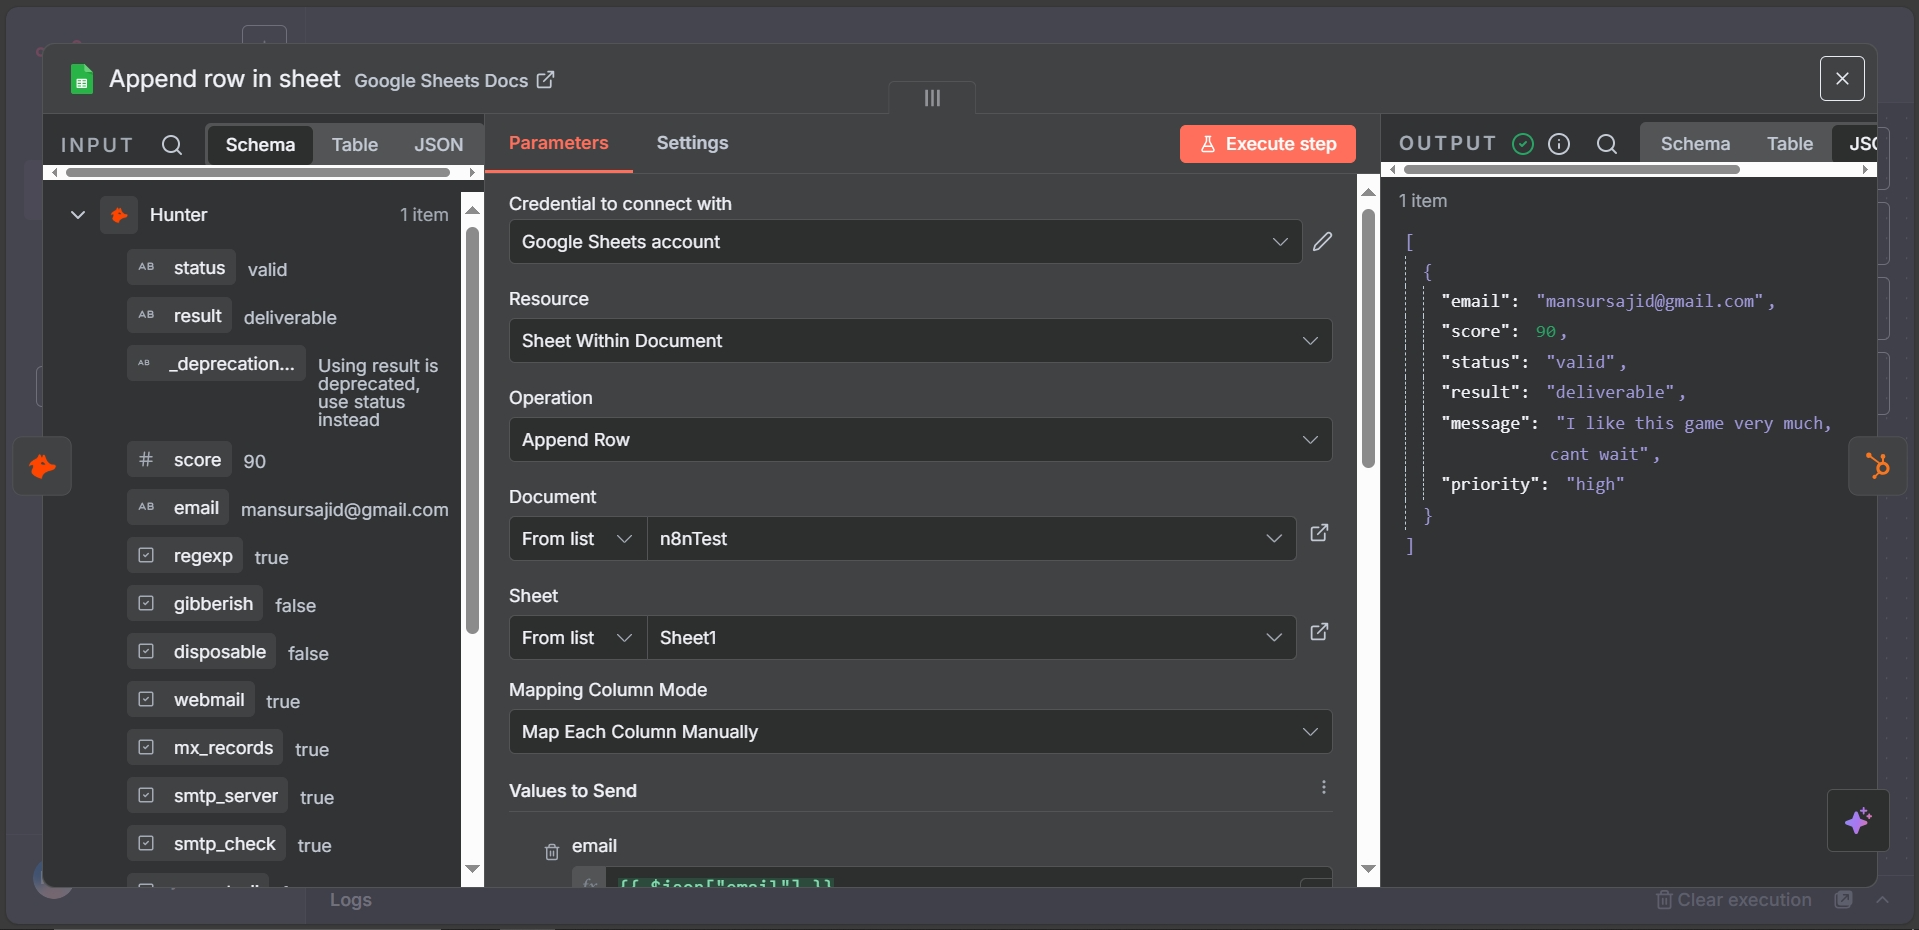Viewport: 1919px width, 930px height.
Task: Click the gibberish boolean type icon
Action: tap(146, 604)
